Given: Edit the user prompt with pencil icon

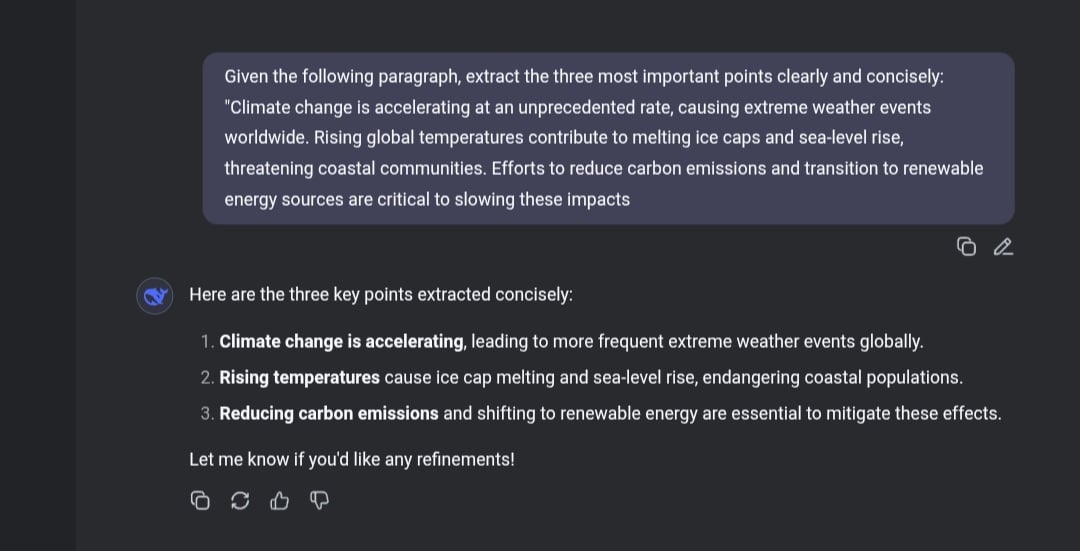Looking at the screenshot, I should [x=1003, y=247].
